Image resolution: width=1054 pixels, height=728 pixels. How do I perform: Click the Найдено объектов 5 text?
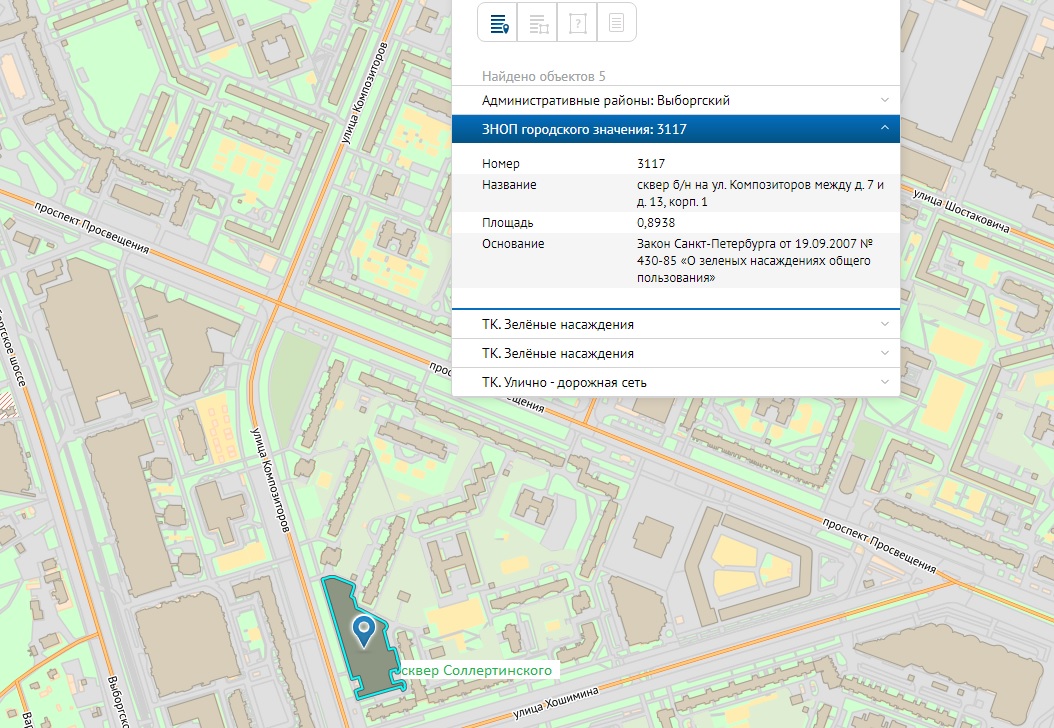[543, 76]
